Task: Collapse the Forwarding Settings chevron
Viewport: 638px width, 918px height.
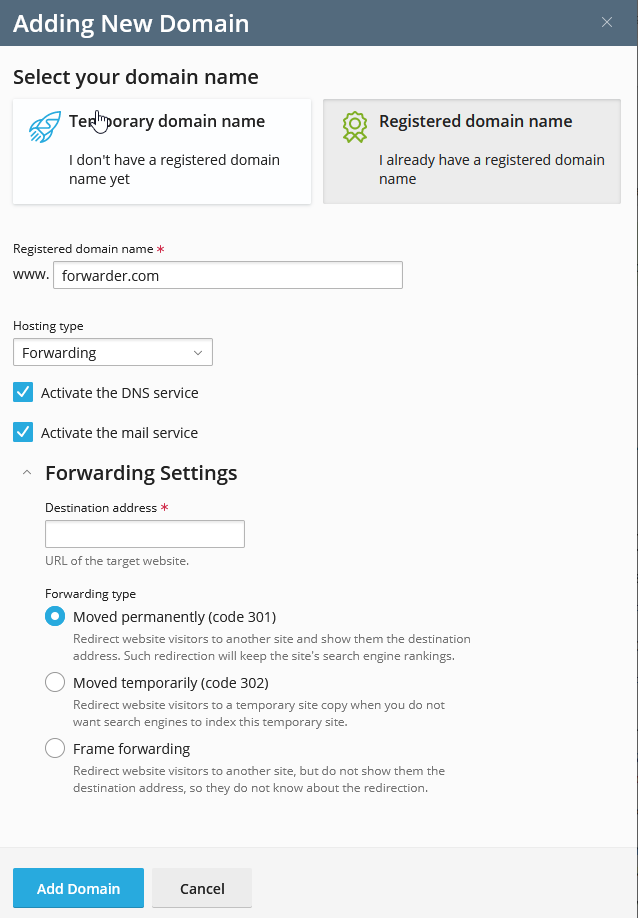Action: 27,473
